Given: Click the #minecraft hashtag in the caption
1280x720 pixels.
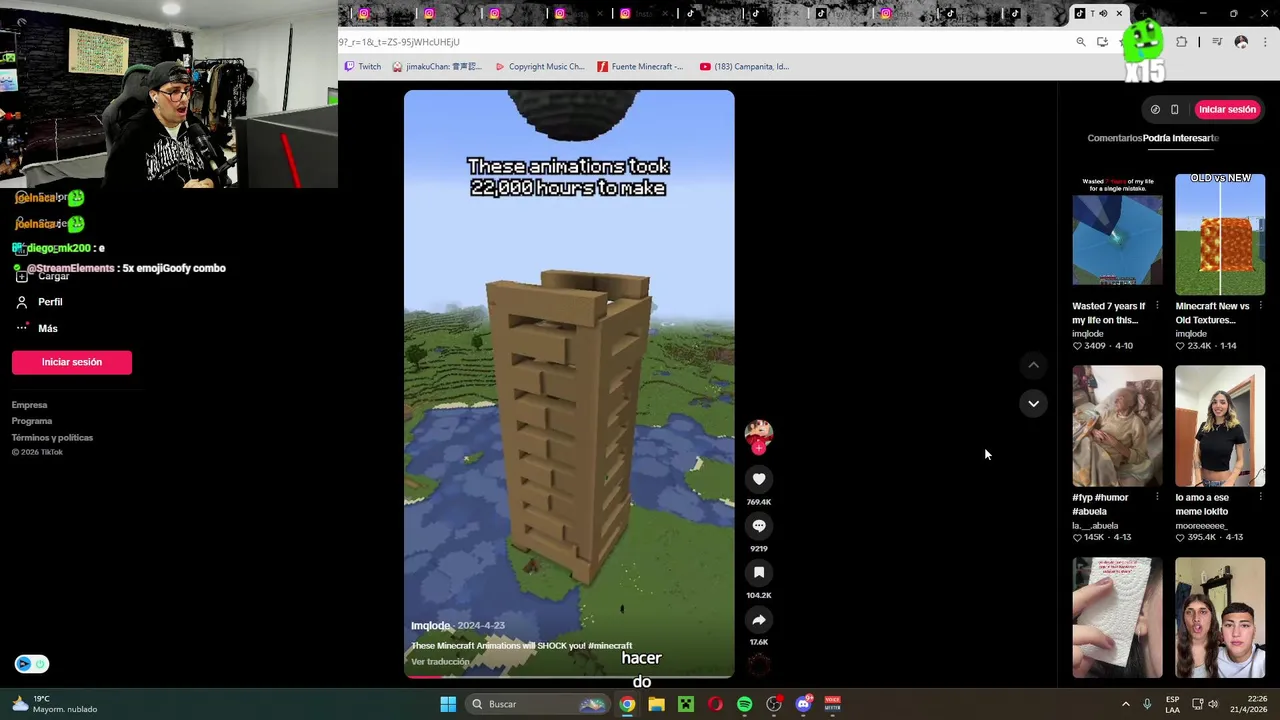Looking at the screenshot, I should click(610, 646).
